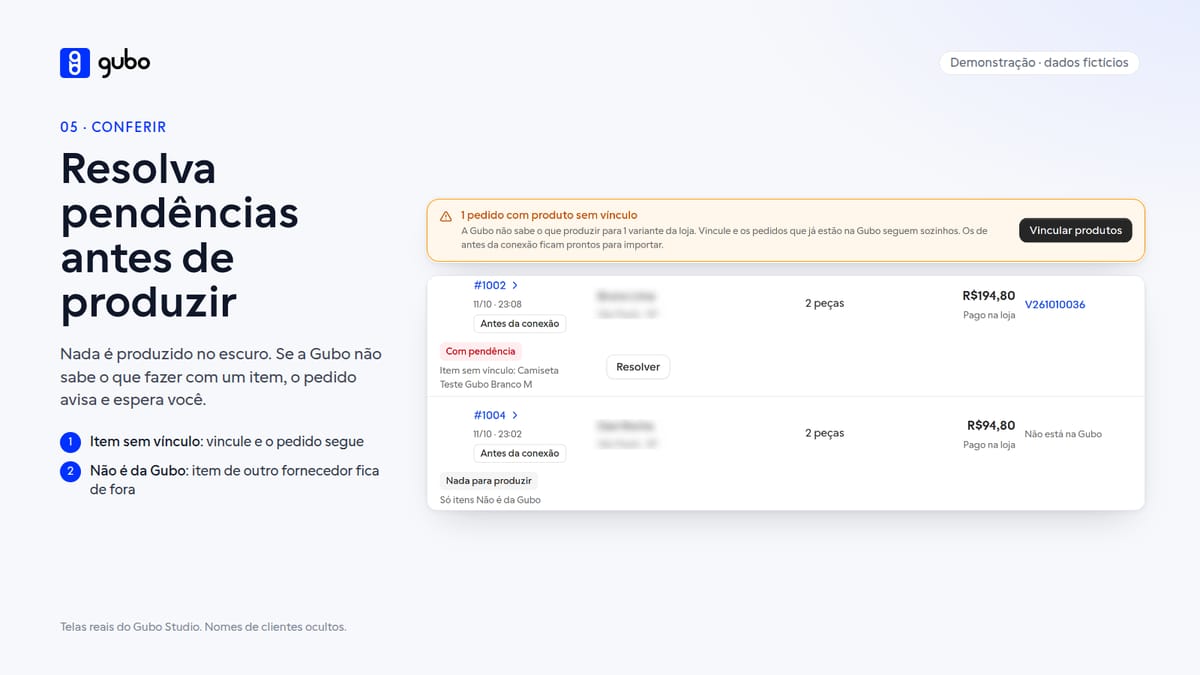Click the 2 peças cell of order #1004
The width and height of the screenshot is (1200, 675).
(x=824, y=433)
